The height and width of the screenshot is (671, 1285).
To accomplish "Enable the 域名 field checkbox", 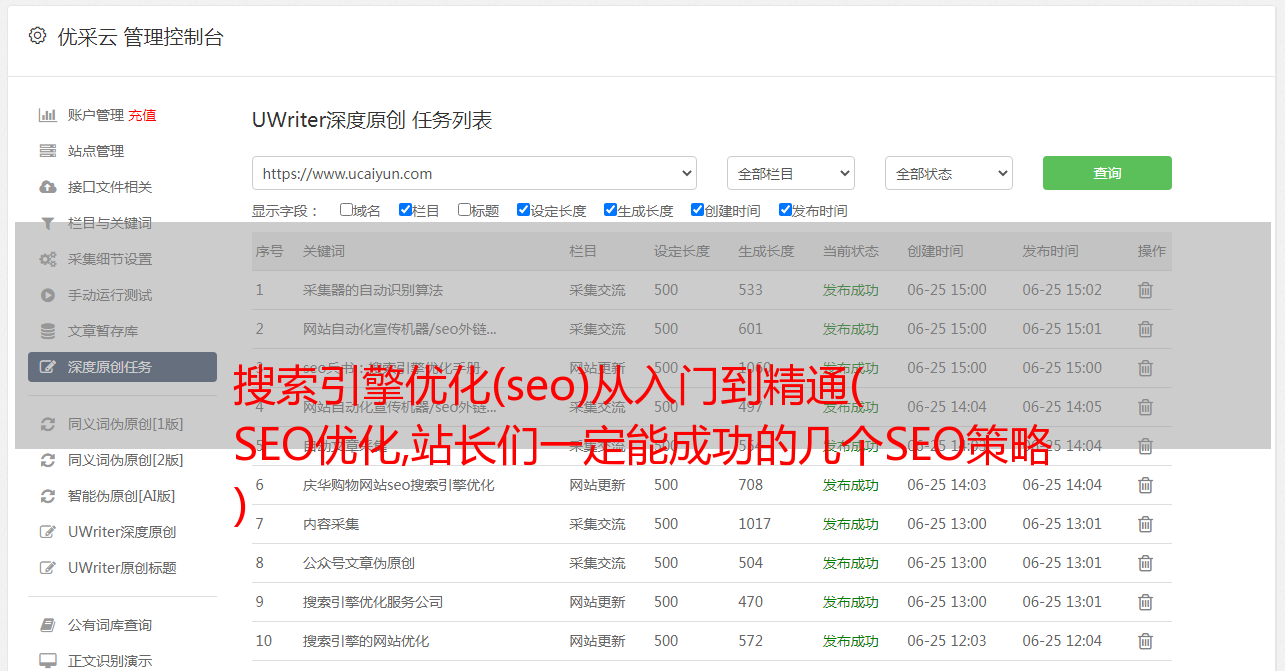I will (346, 210).
